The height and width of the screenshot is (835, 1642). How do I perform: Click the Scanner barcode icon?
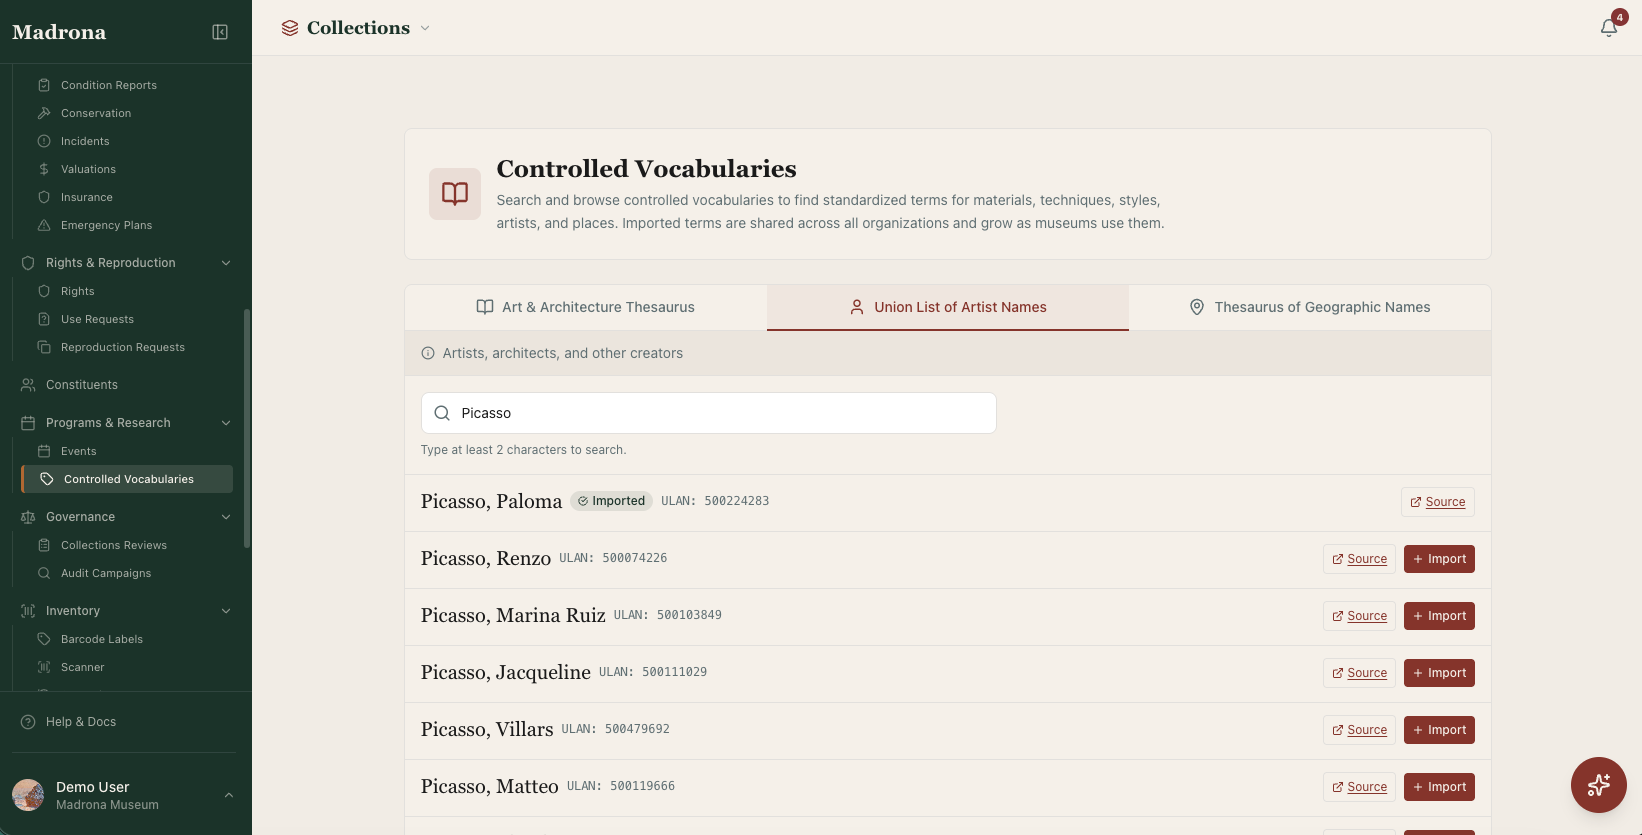(44, 667)
